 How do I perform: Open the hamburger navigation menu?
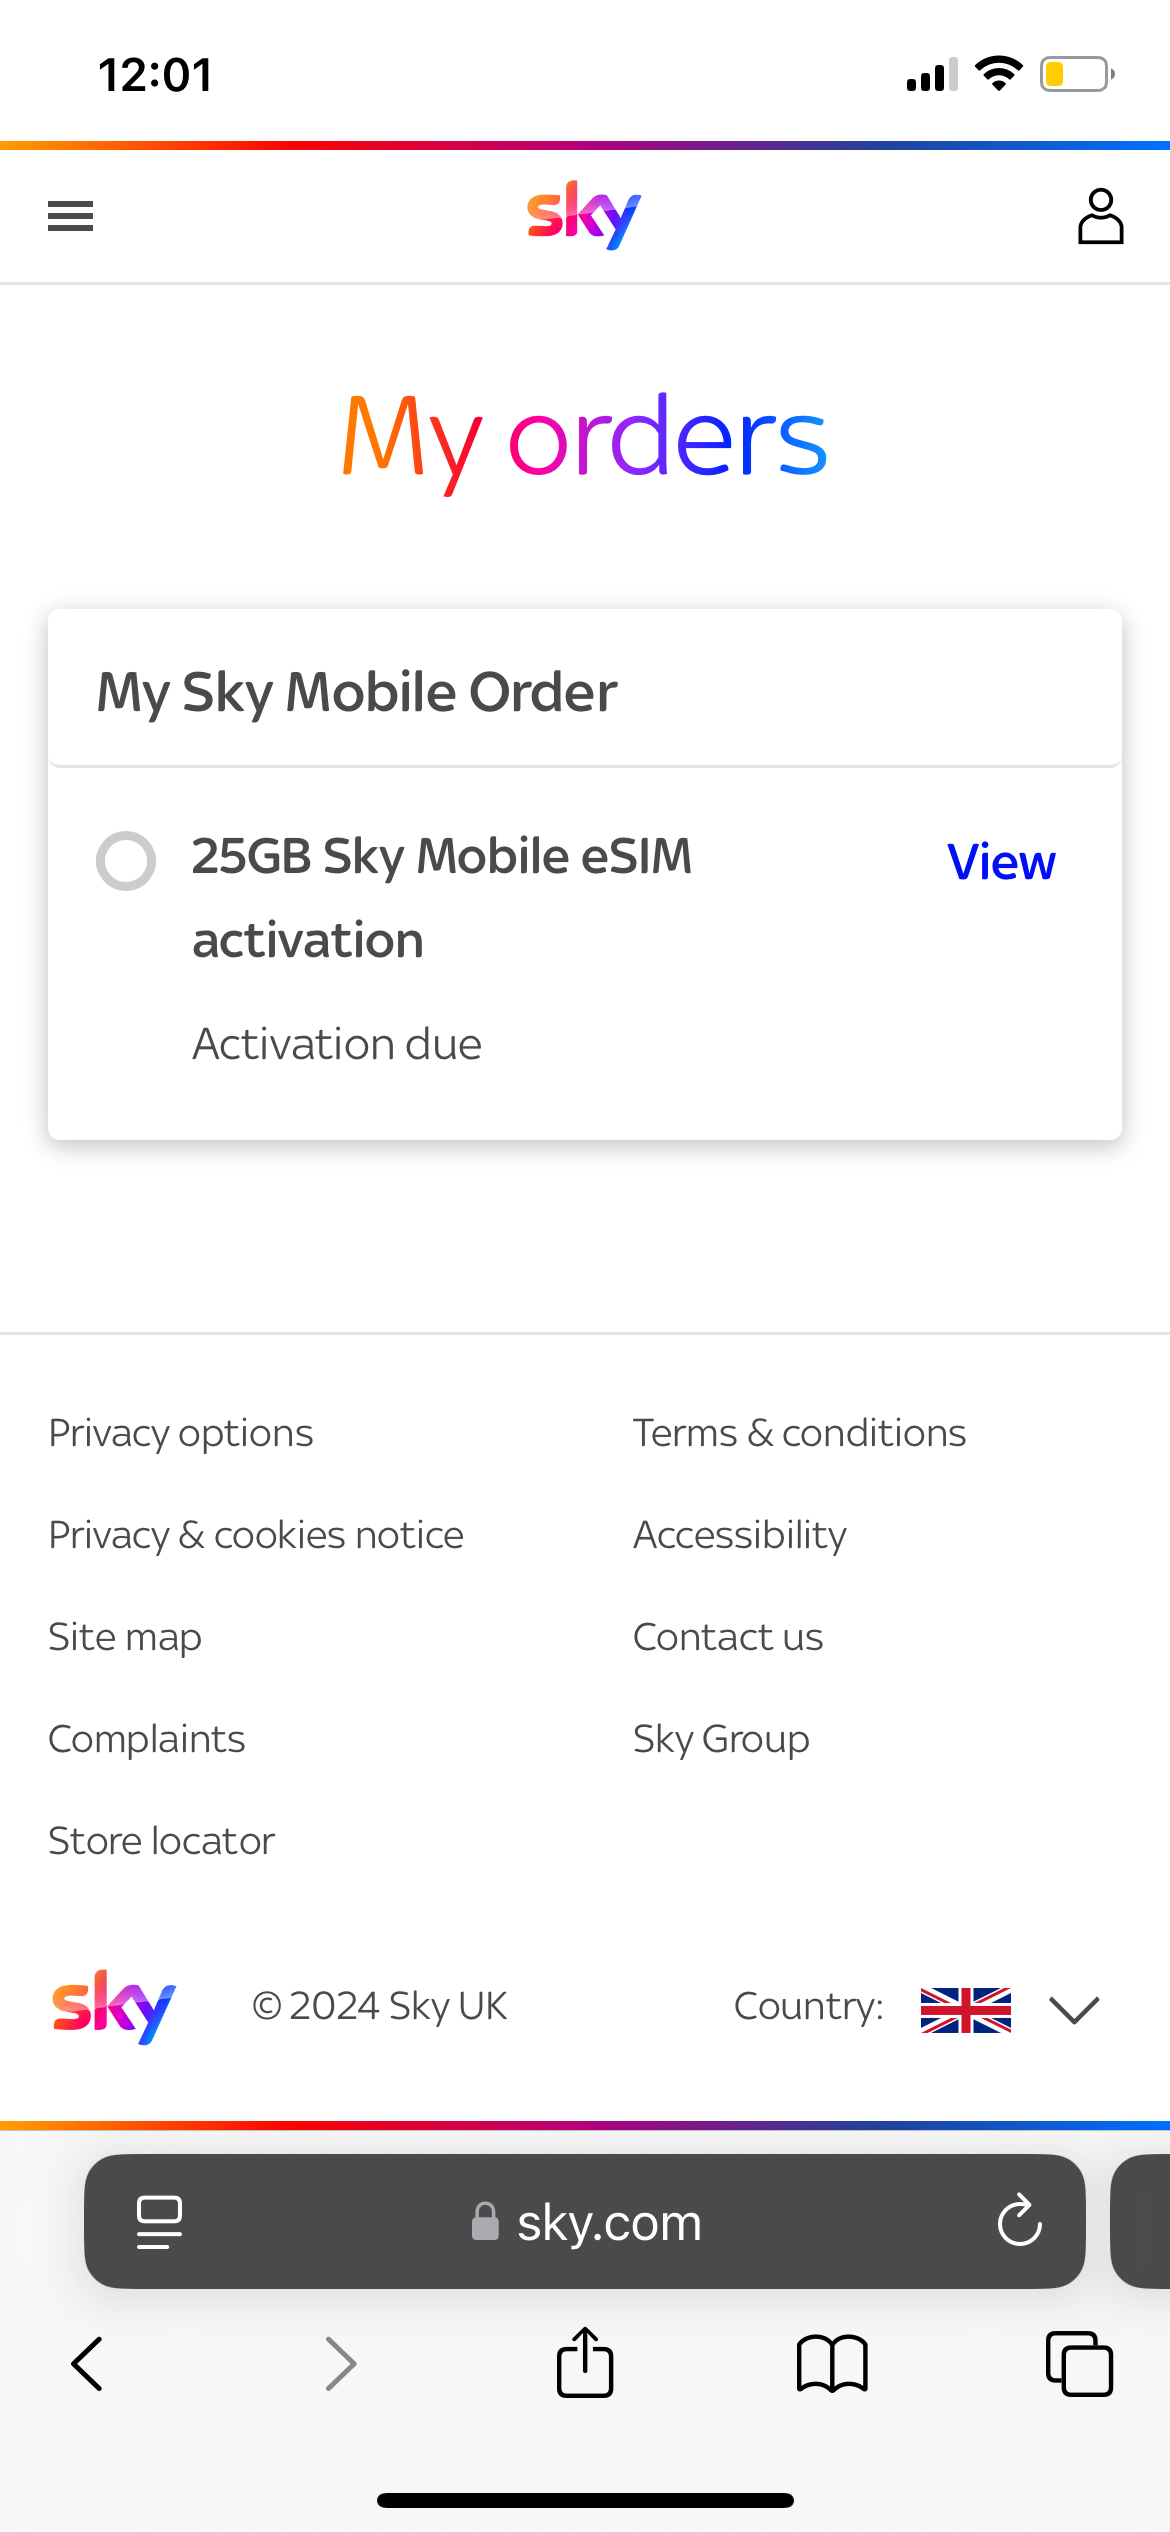coord(70,216)
